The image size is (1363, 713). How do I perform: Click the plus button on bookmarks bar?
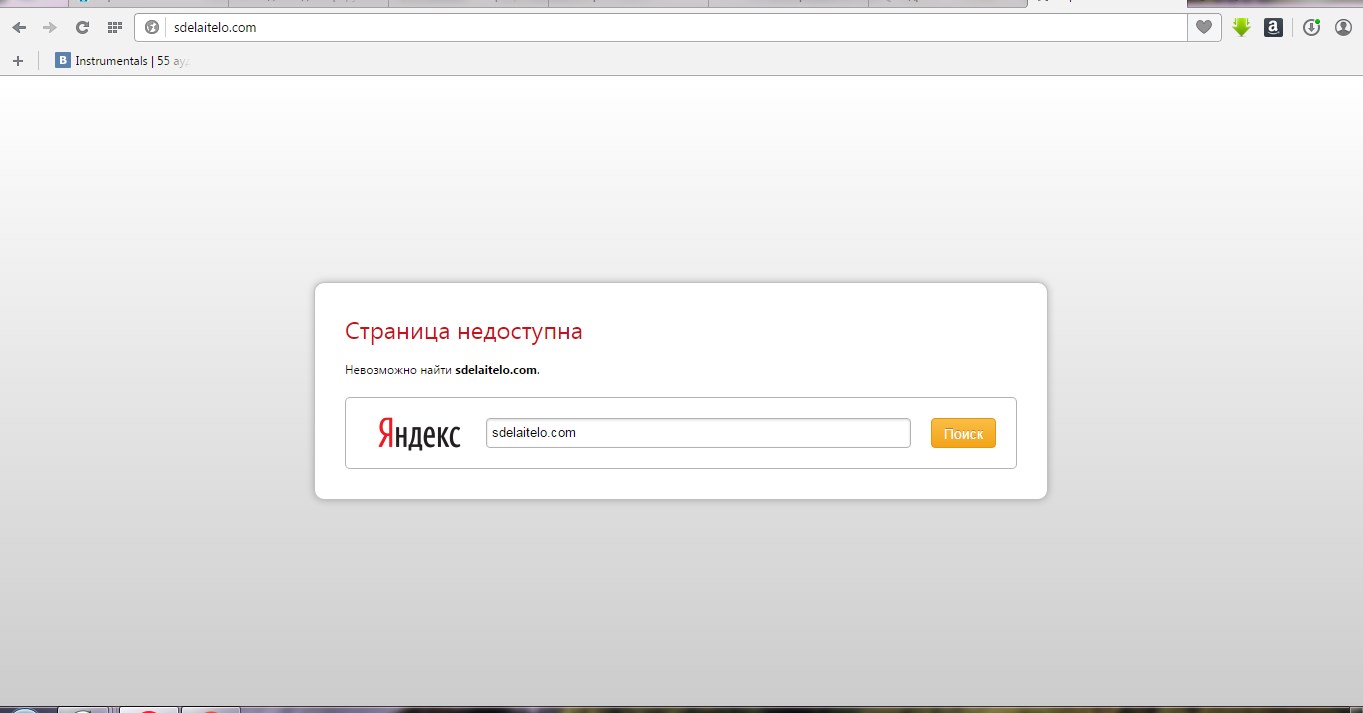[17, 61]
